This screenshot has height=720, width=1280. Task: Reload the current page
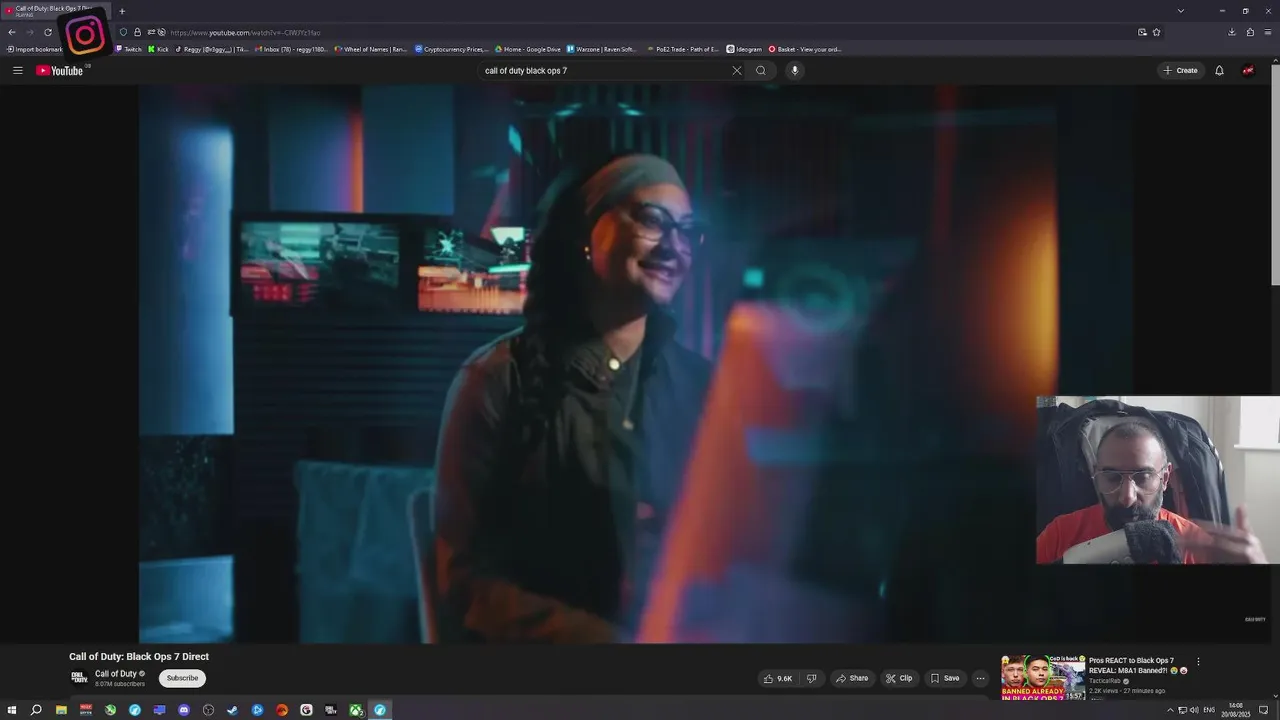(48, 32)
